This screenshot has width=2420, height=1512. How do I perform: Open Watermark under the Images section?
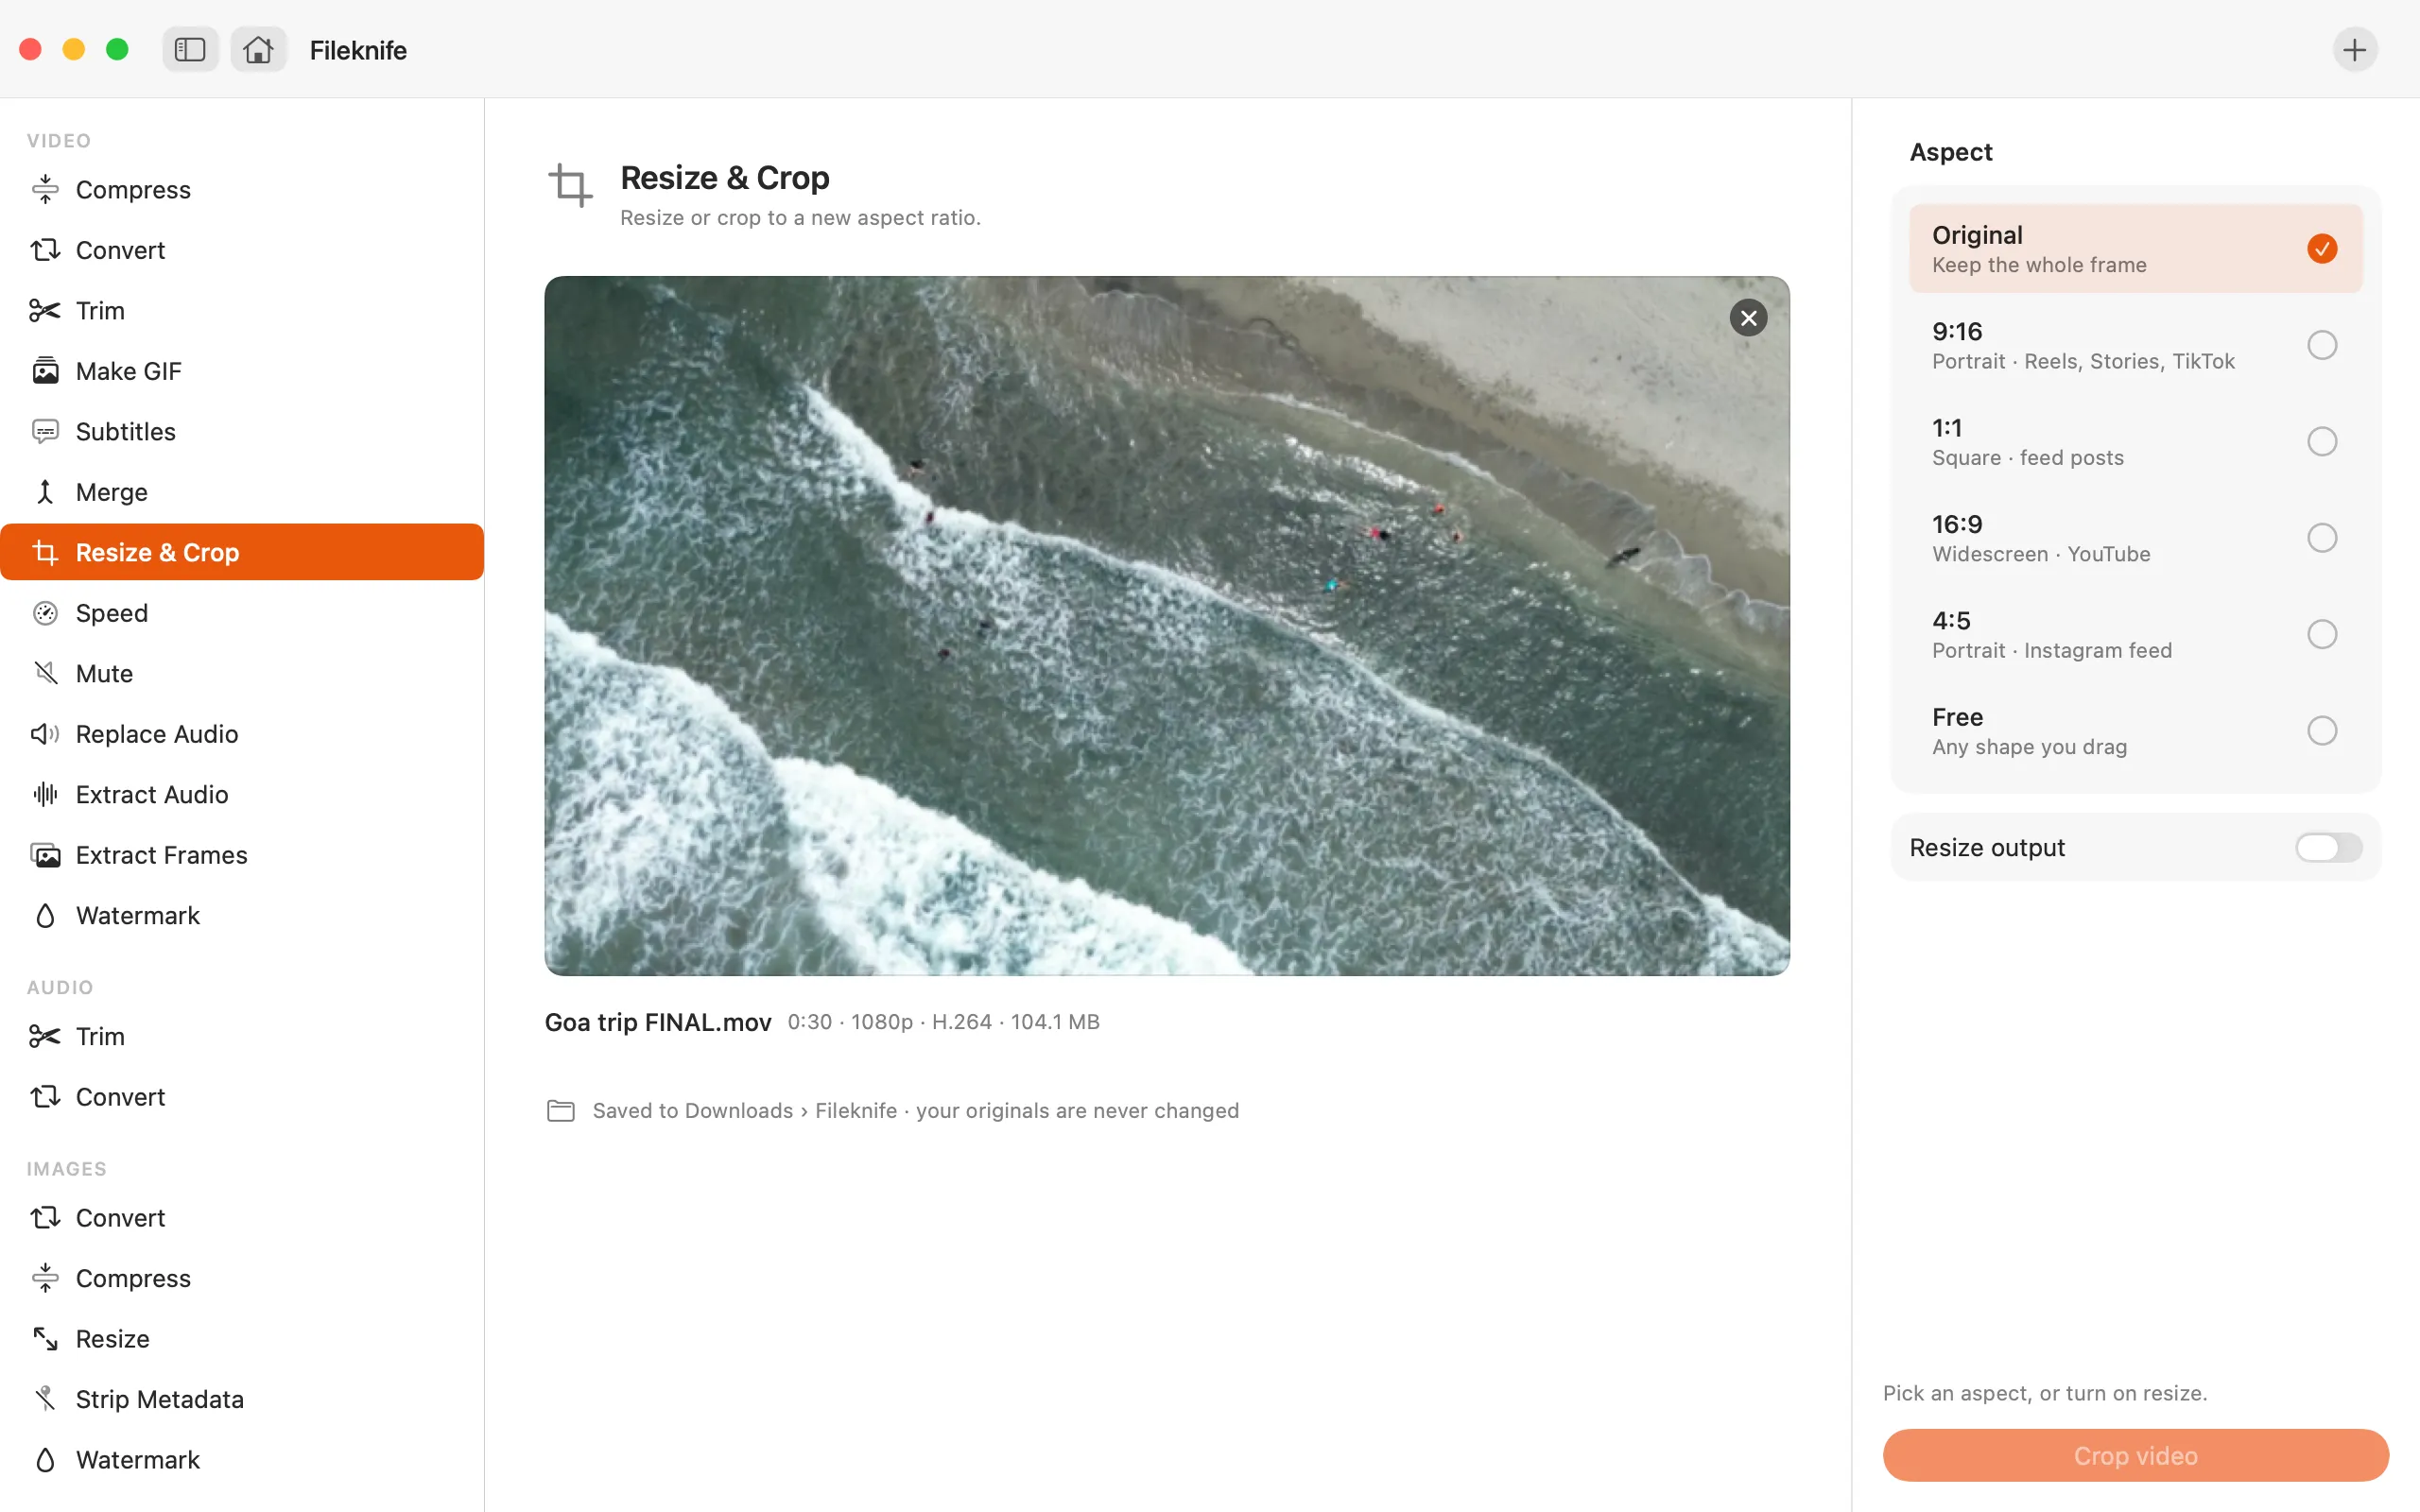pos(242,1460)
